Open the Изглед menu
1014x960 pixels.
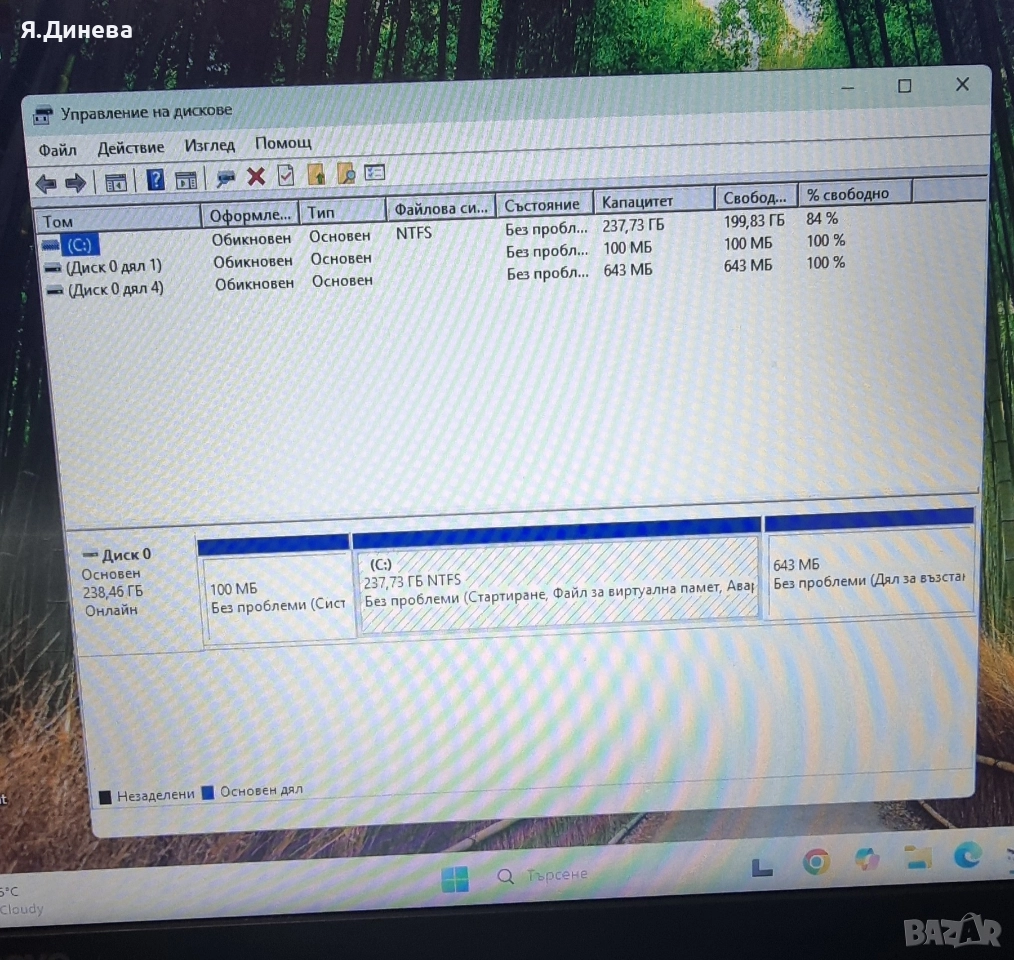pyautogui.click(x=209, y=145)
